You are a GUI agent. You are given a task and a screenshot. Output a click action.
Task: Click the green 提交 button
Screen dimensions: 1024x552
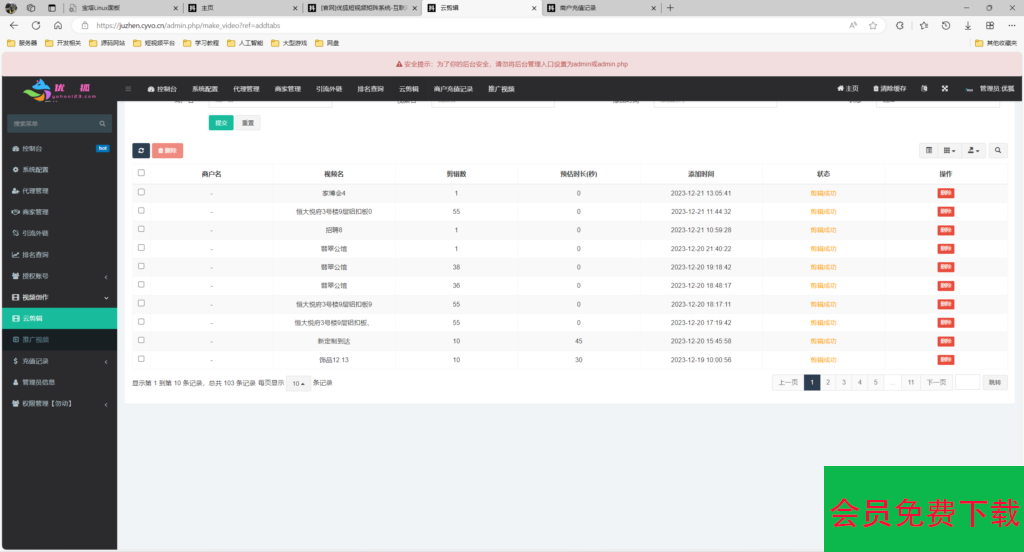point(220,123)
